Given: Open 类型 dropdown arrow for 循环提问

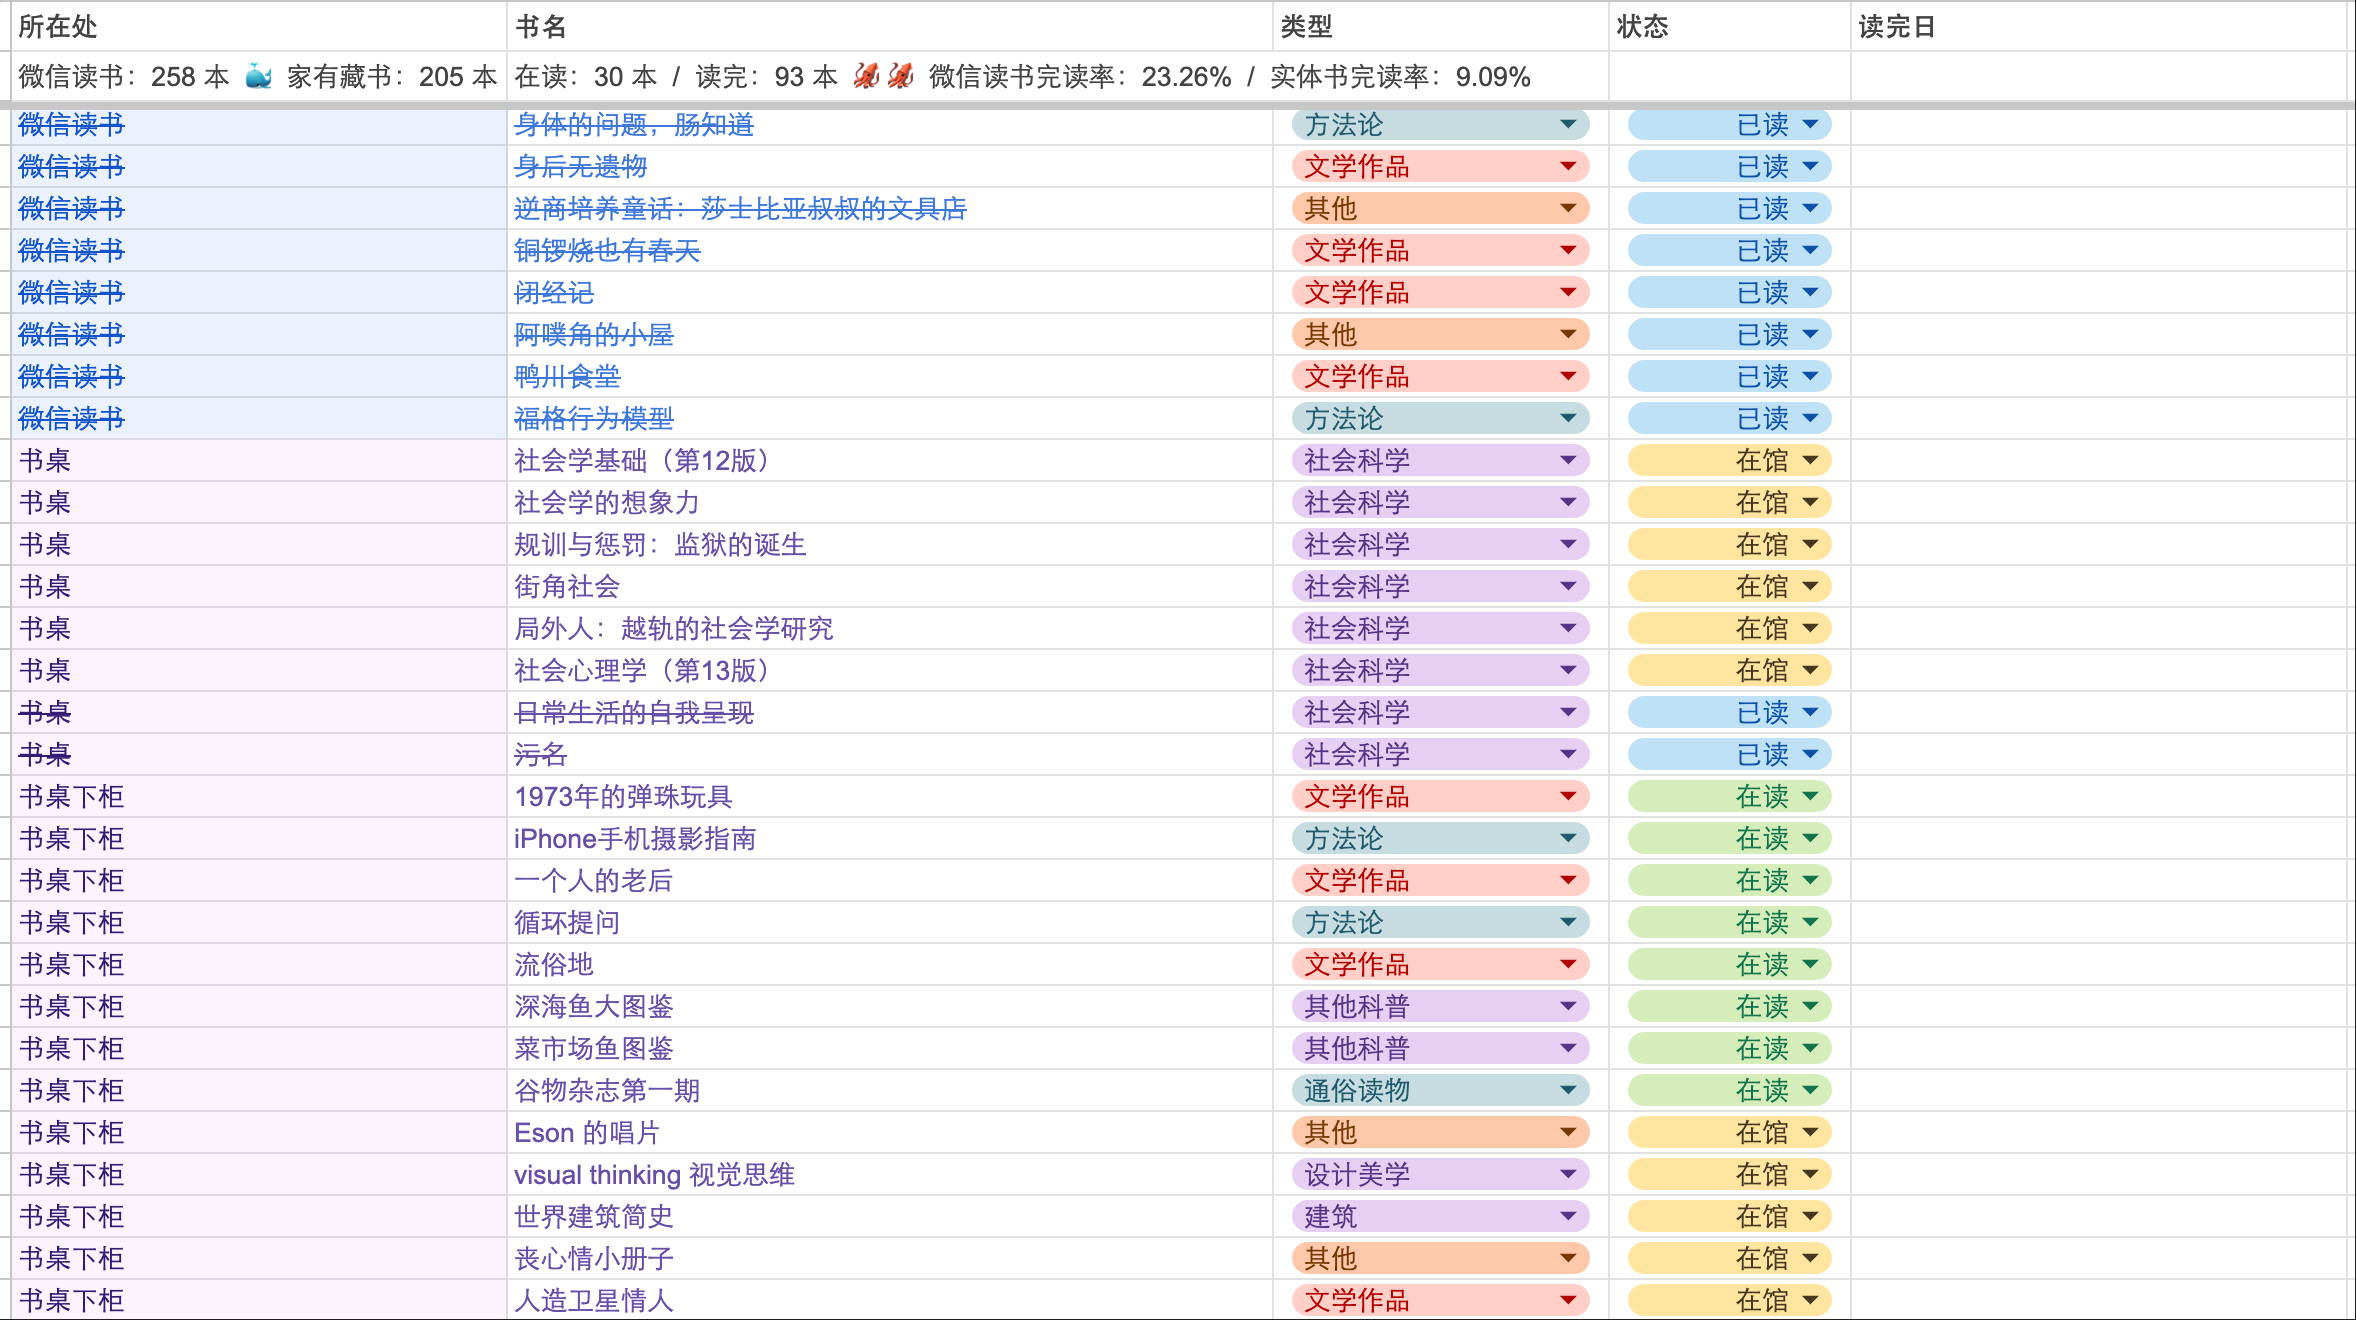Looking at the screenshot, I should click(x=1567, y=923).
